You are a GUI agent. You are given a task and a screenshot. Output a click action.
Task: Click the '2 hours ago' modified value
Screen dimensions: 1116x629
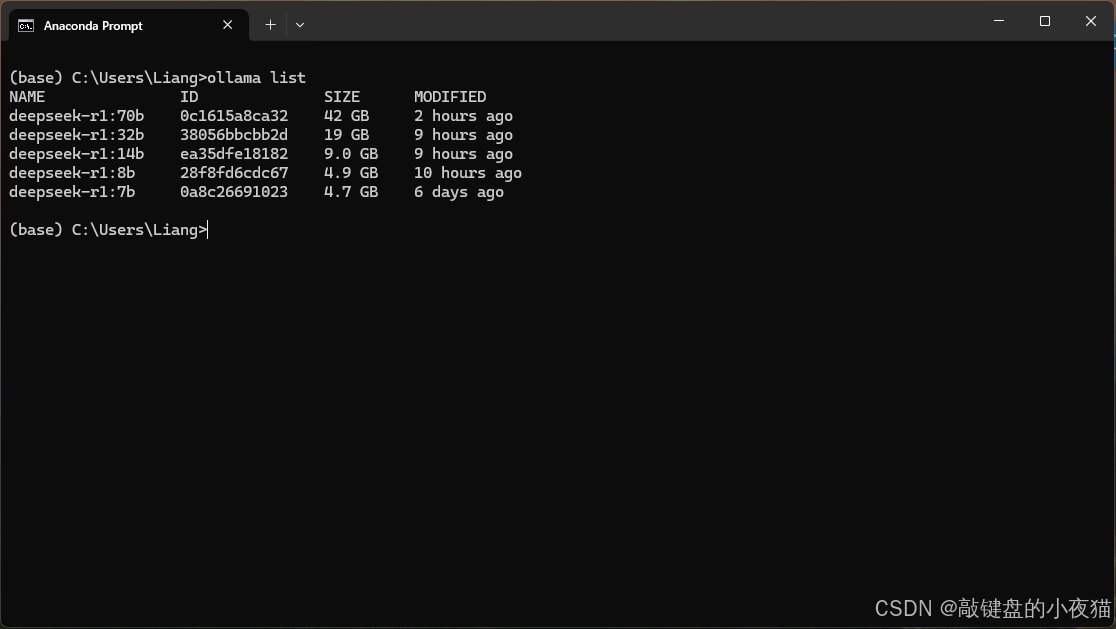tap(463, 116)
